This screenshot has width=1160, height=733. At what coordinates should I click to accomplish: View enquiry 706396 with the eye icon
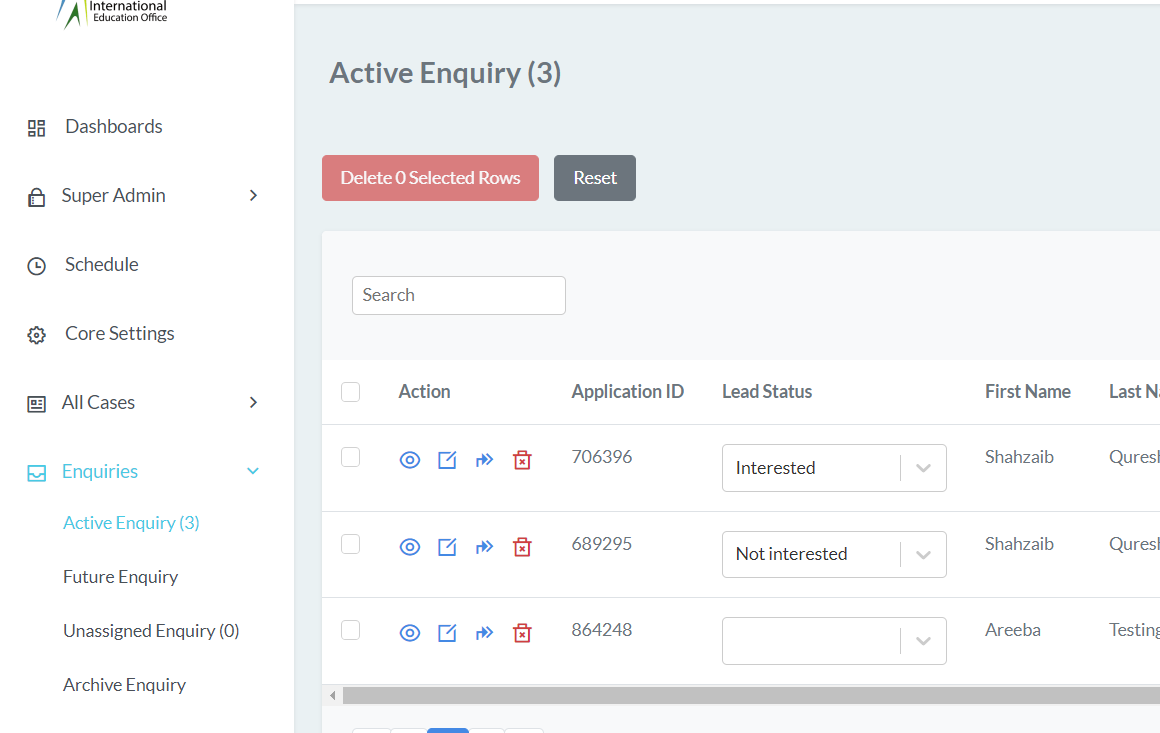410,460
